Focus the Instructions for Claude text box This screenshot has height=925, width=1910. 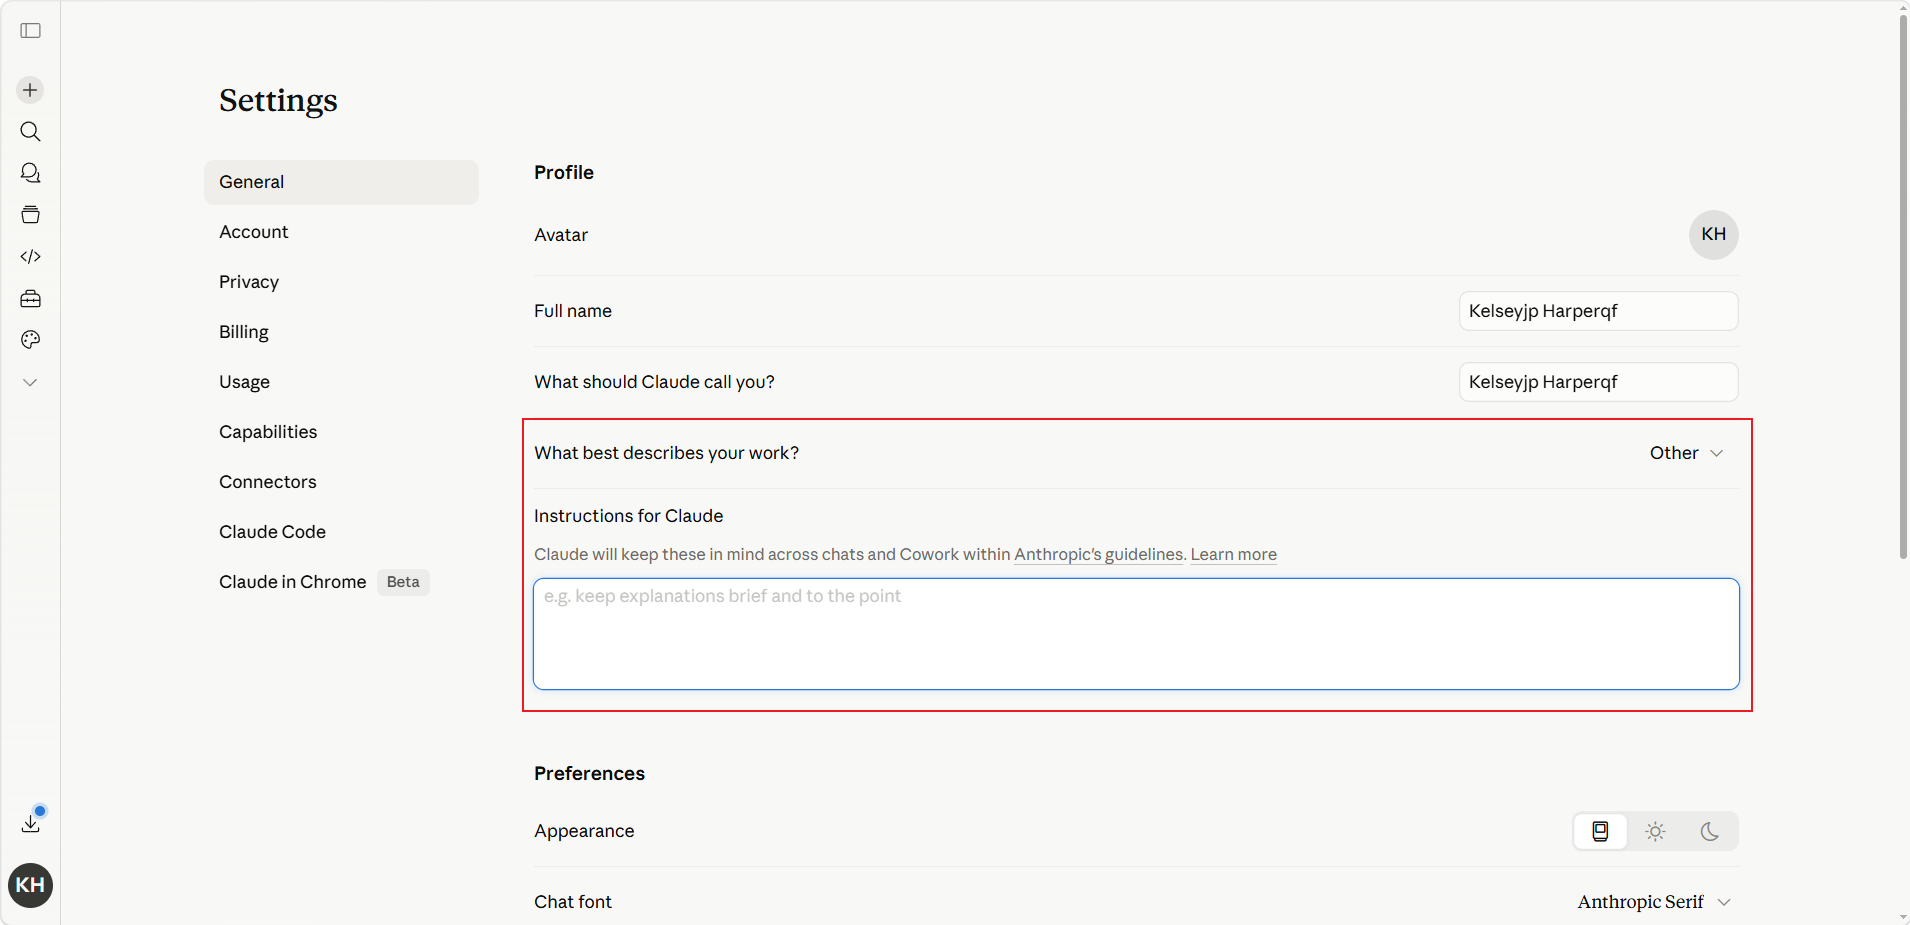[x=1136, y=634]
